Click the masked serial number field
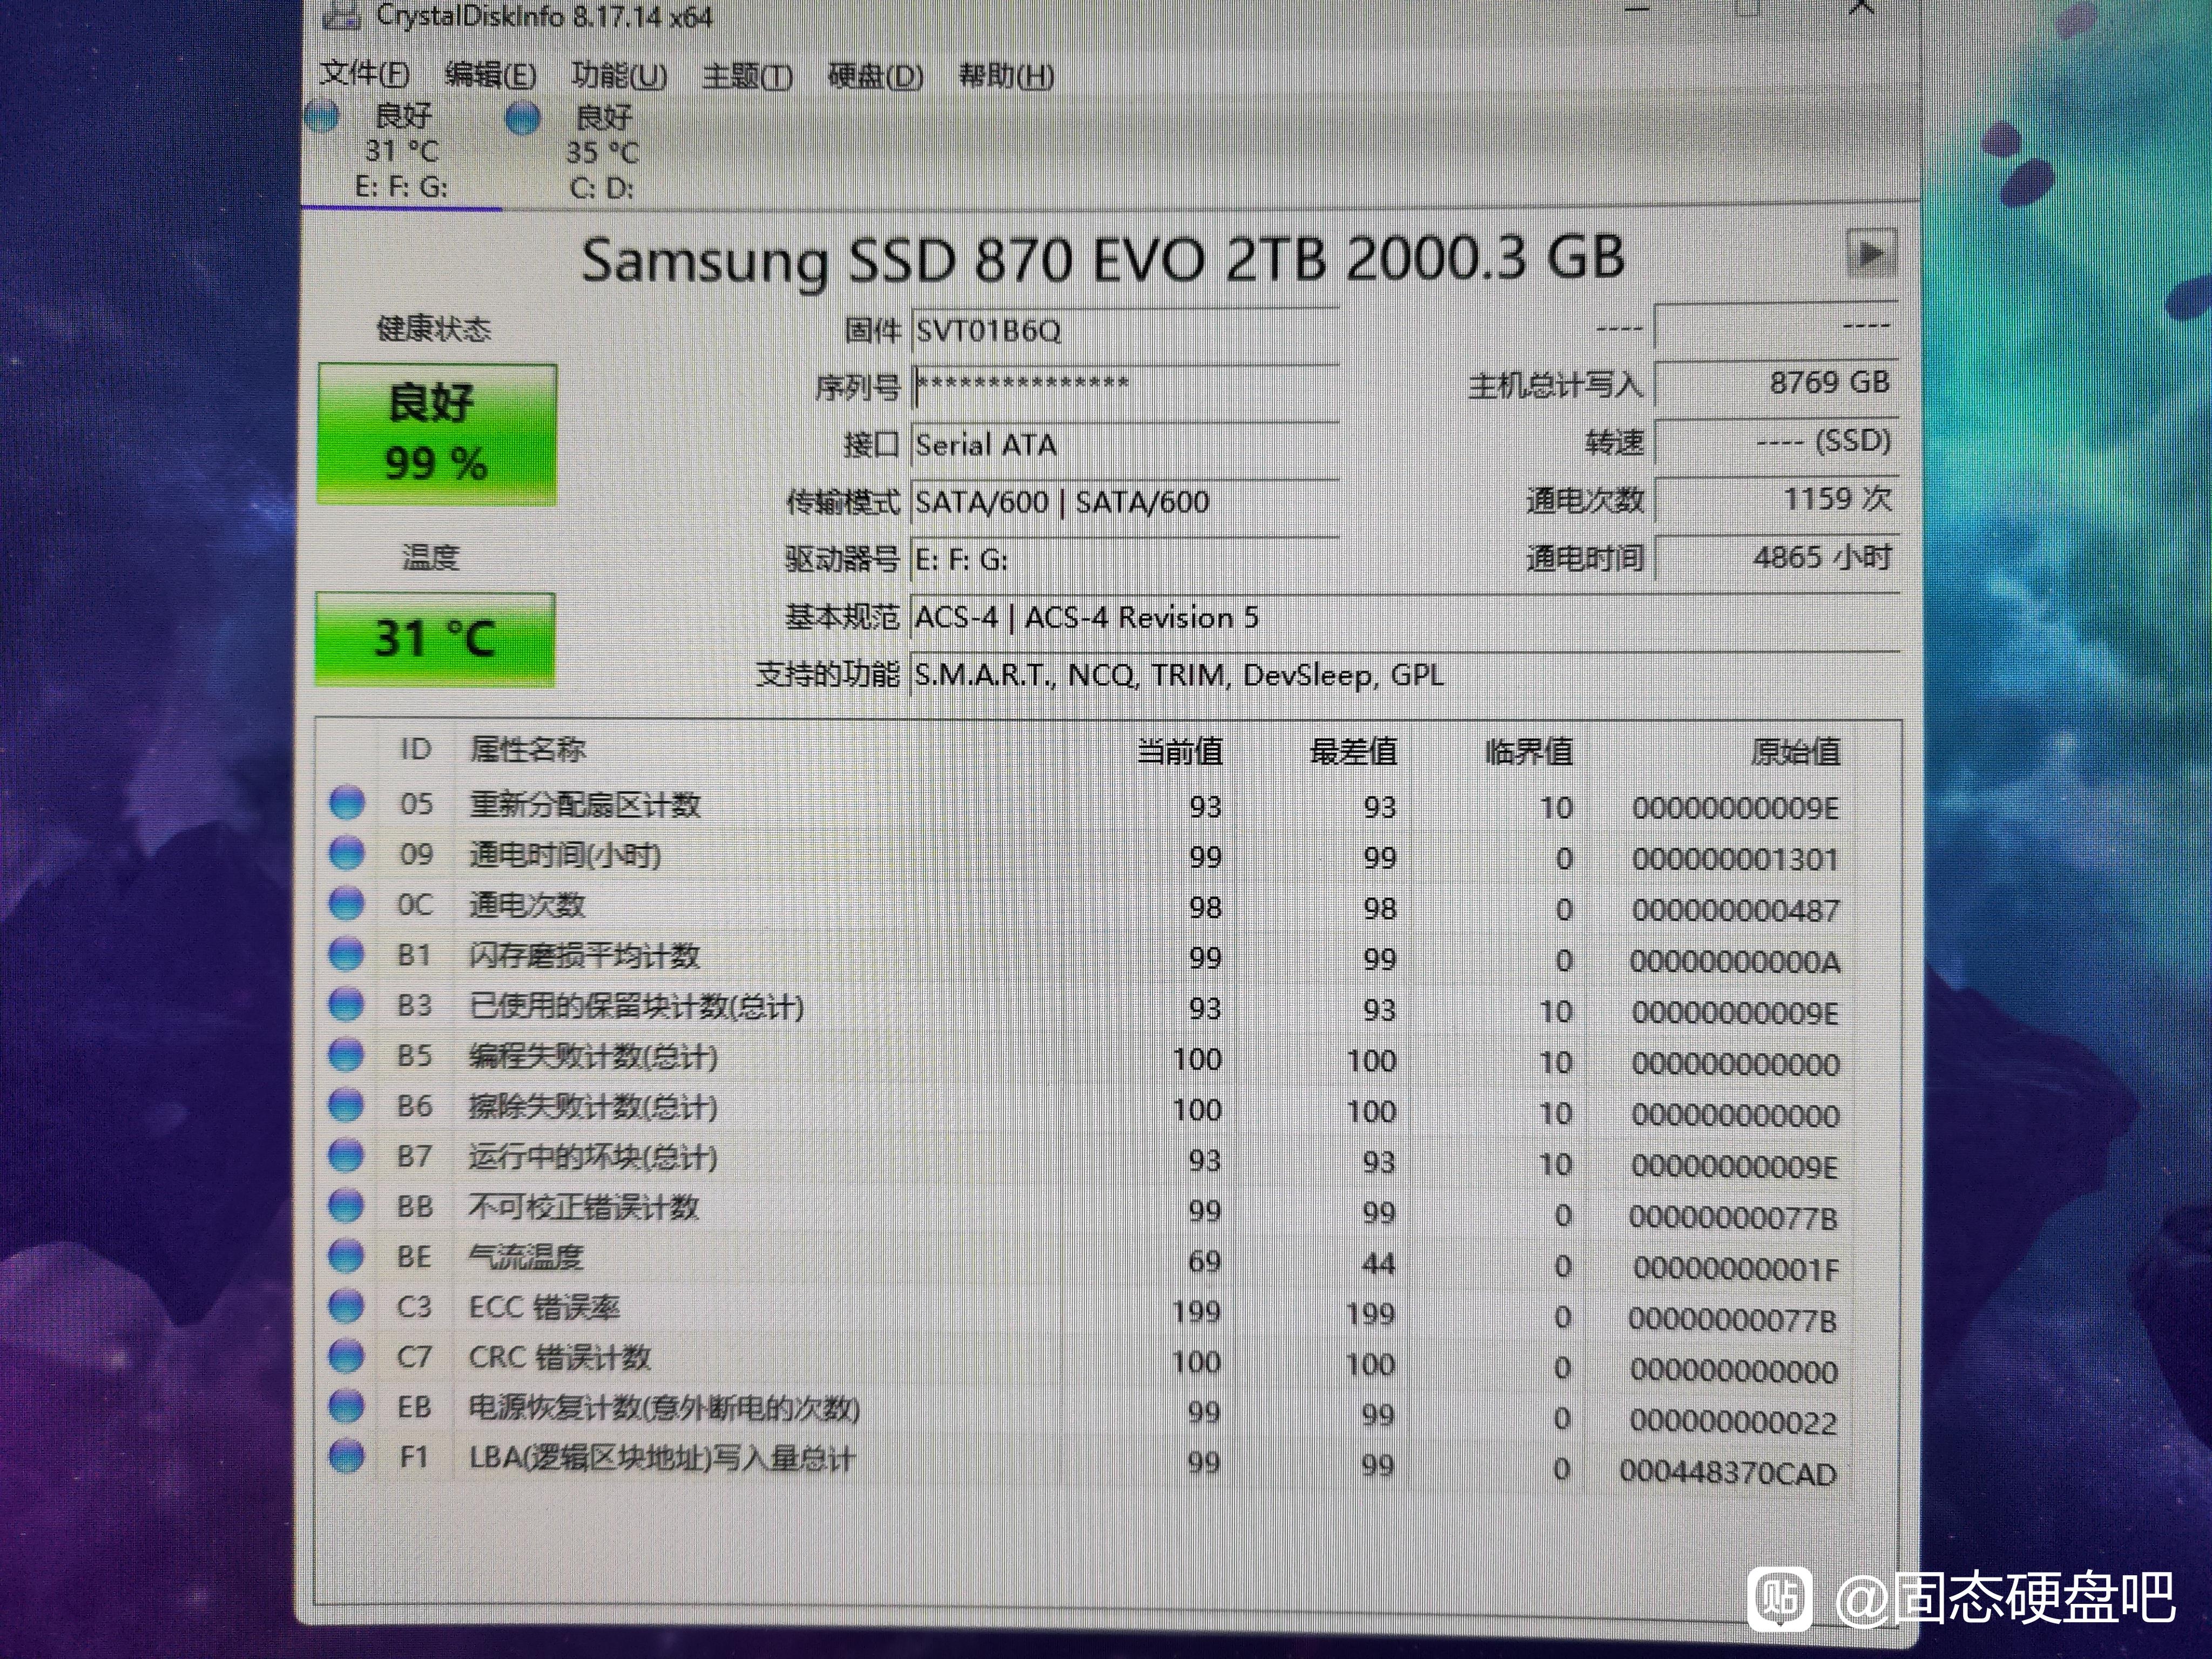 [x=1125, y=387]
